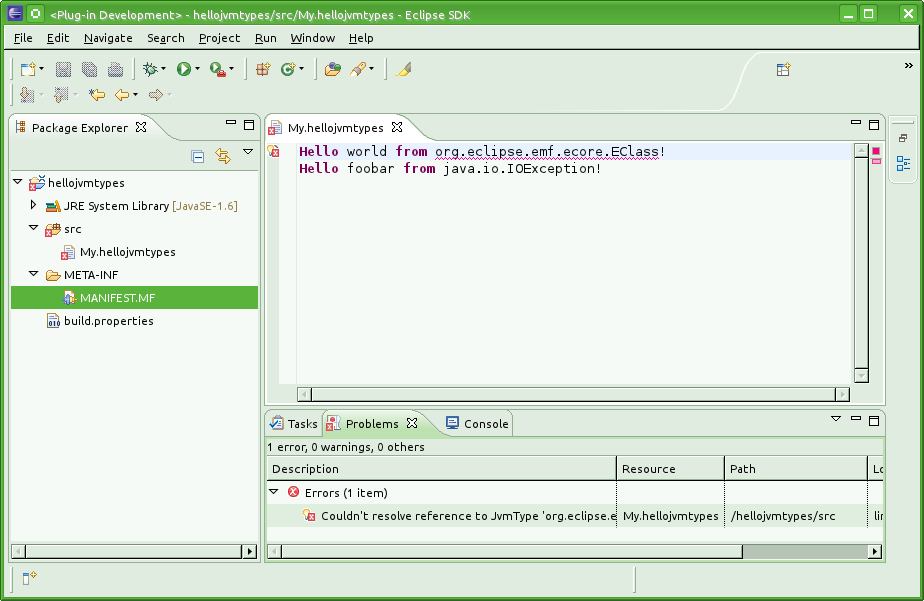Collapse the Errors (1 item) group
924x601 pixels.
point(274,492)
